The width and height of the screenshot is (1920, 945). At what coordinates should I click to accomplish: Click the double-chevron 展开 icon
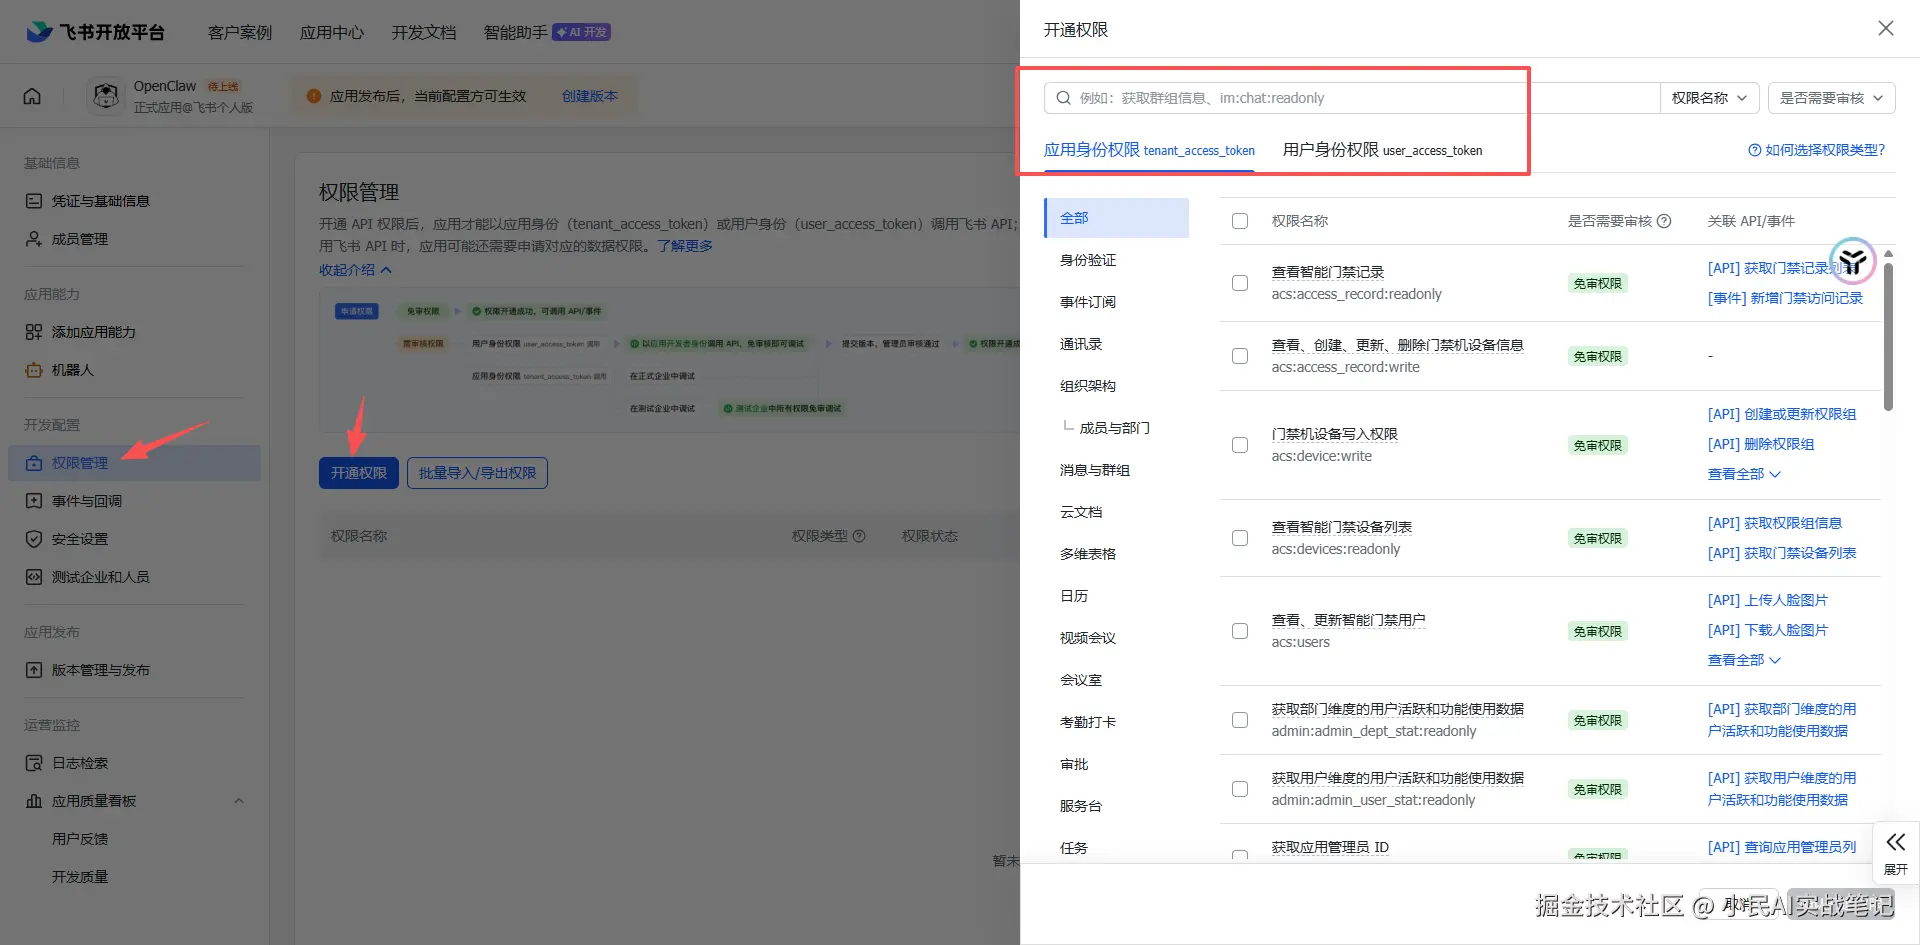1896,842
